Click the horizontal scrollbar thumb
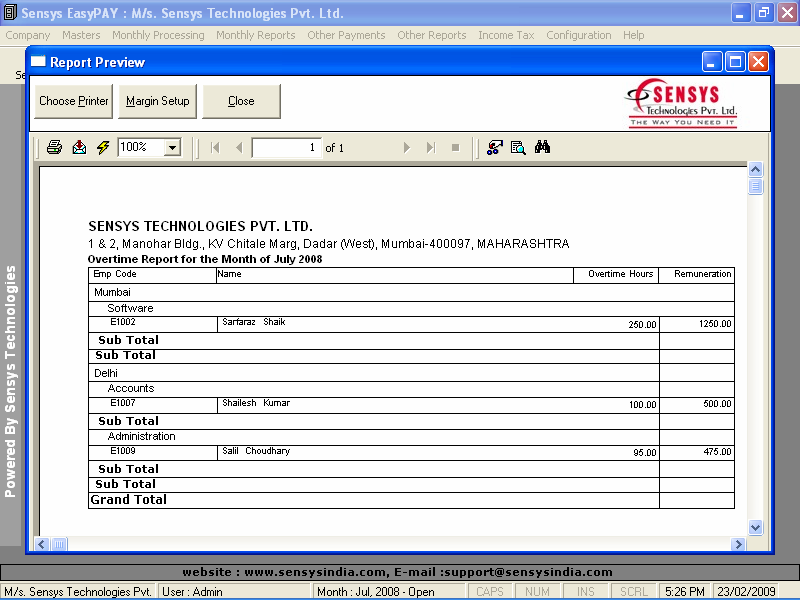800x600 pixels. (x=59, y=544)
